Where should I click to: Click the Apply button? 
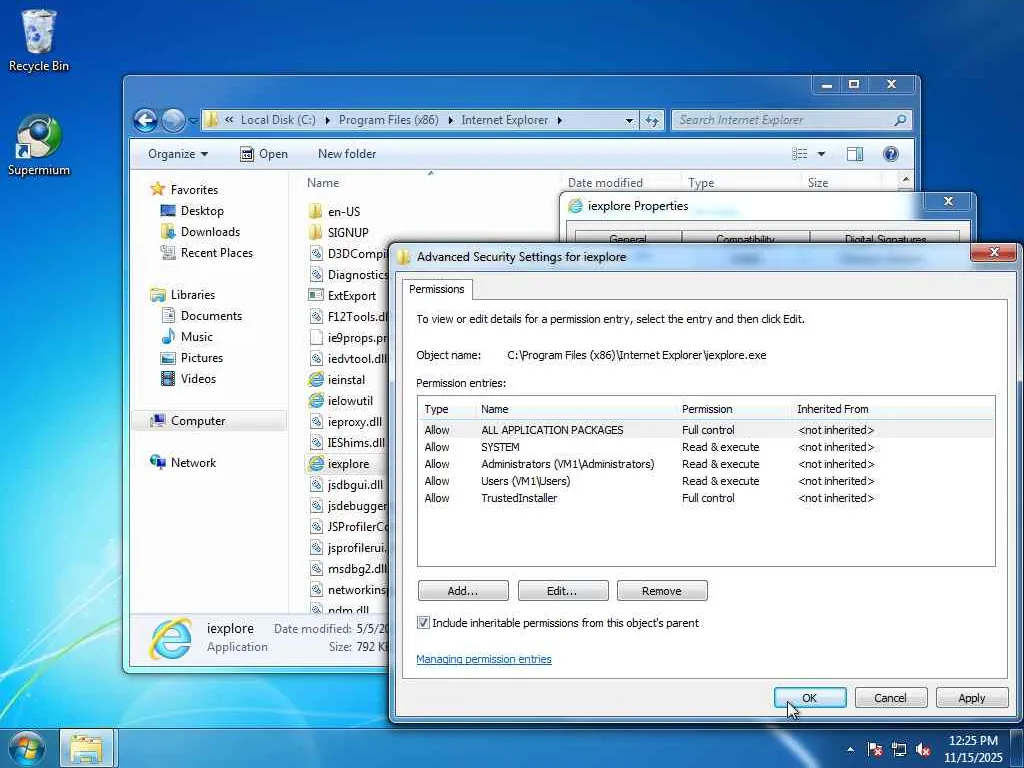click(x=972, y=698)
